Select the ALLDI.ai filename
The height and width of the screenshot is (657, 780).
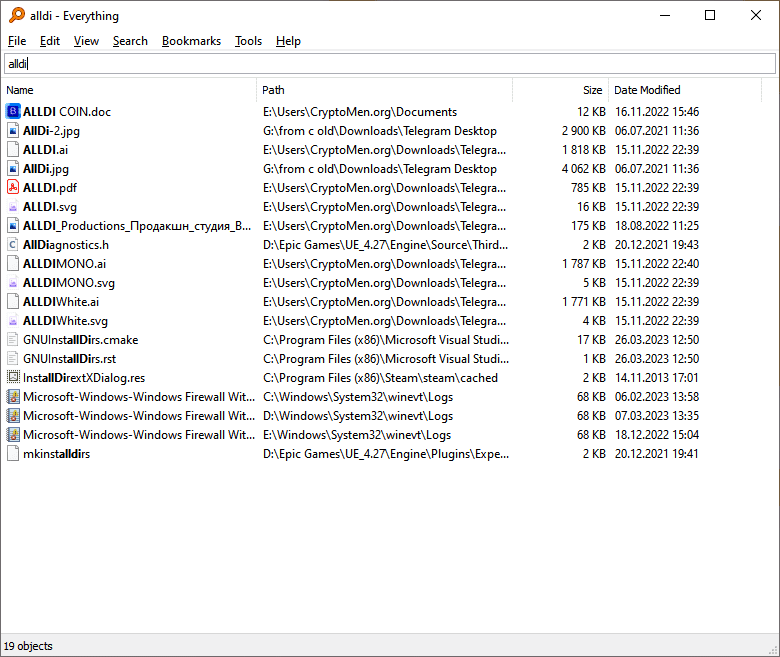point(45,150)
